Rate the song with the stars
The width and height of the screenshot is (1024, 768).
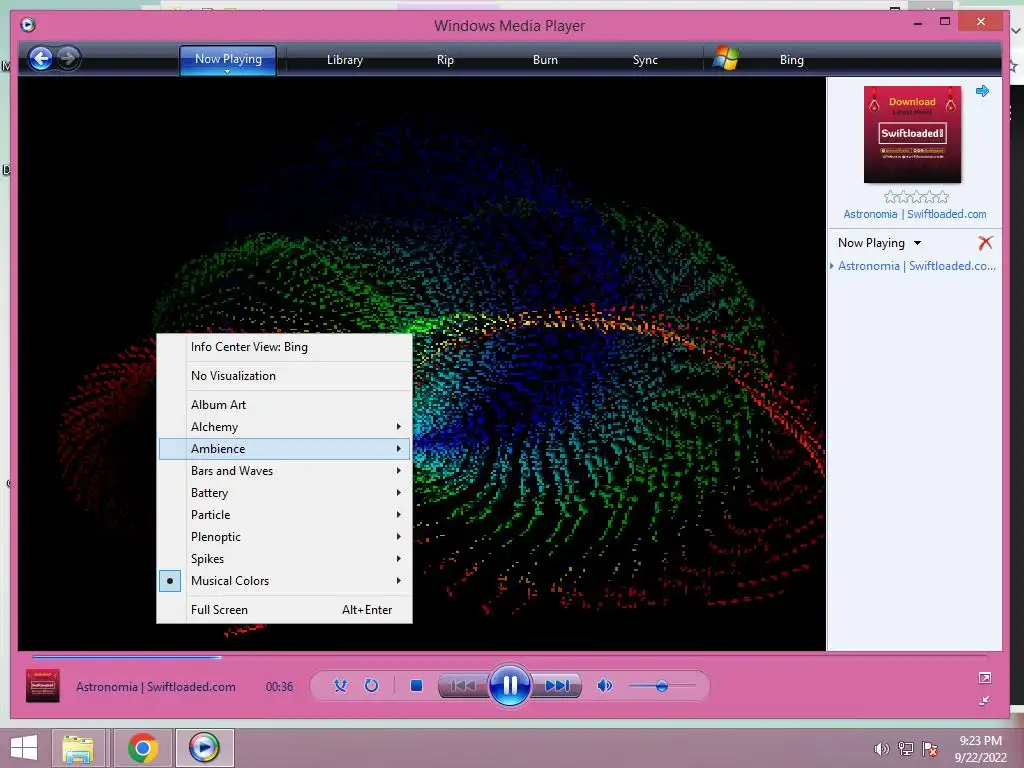(x=916, y=197)
